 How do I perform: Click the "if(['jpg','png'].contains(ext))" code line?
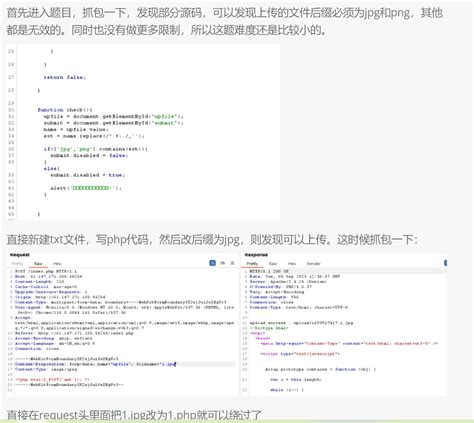click(96, 149)
